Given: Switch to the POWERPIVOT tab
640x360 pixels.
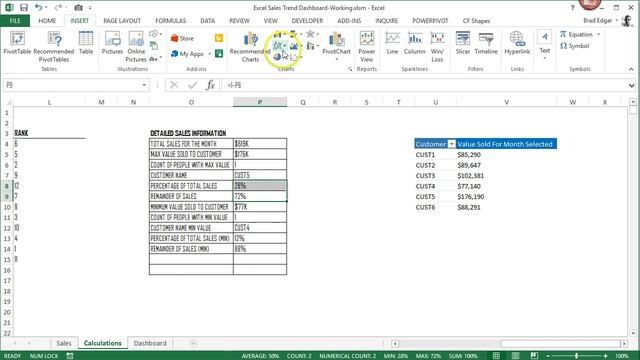Looking at the screenshot, I should (430, 20).
